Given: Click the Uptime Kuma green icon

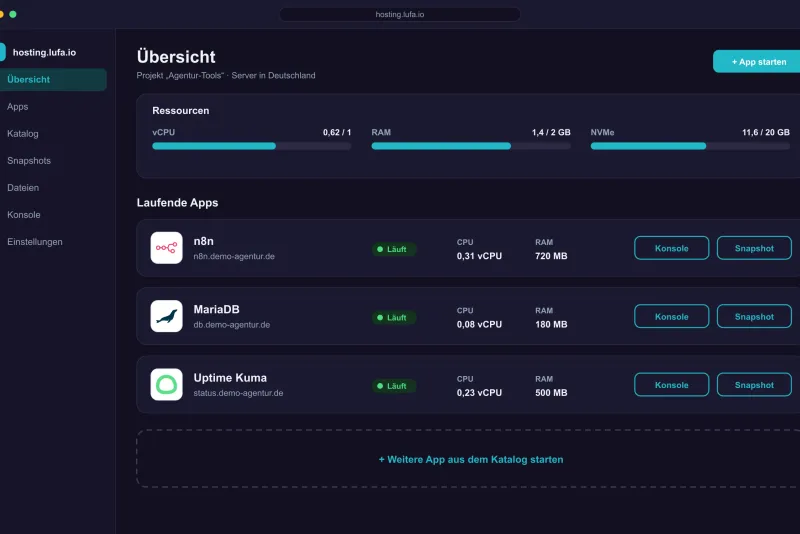Looking at the screenshot, I should tap(166, 385).
